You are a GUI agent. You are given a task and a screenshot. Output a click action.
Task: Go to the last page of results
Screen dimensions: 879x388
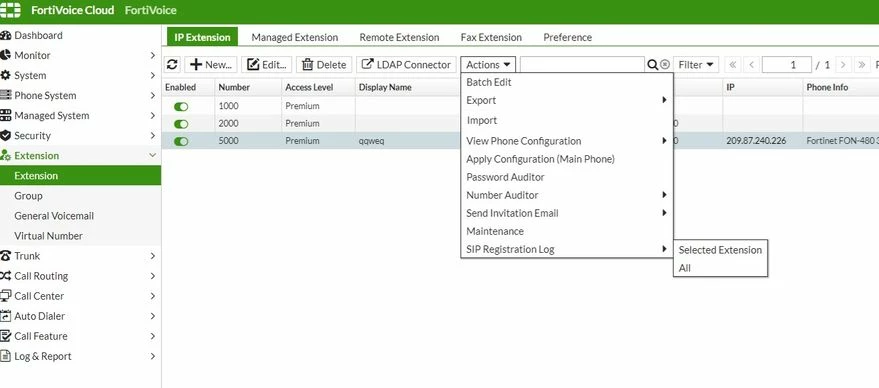click(x=862, y=65)
